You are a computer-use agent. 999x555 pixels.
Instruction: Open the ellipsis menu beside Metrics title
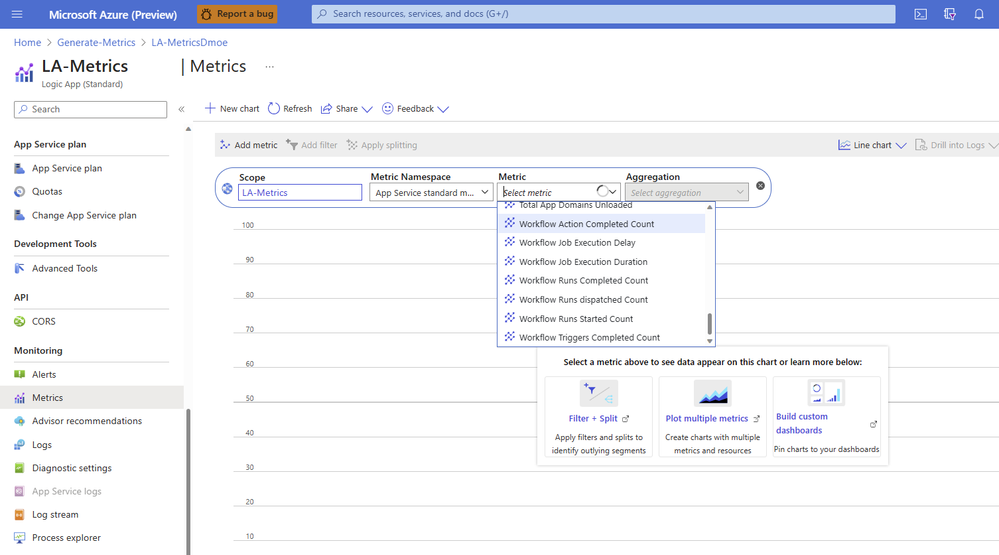pos(270,67)
